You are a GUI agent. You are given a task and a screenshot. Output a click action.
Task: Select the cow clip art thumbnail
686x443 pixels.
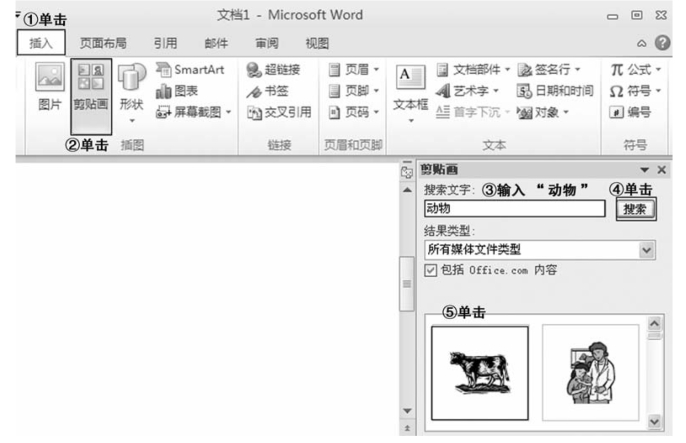[480, 373]
